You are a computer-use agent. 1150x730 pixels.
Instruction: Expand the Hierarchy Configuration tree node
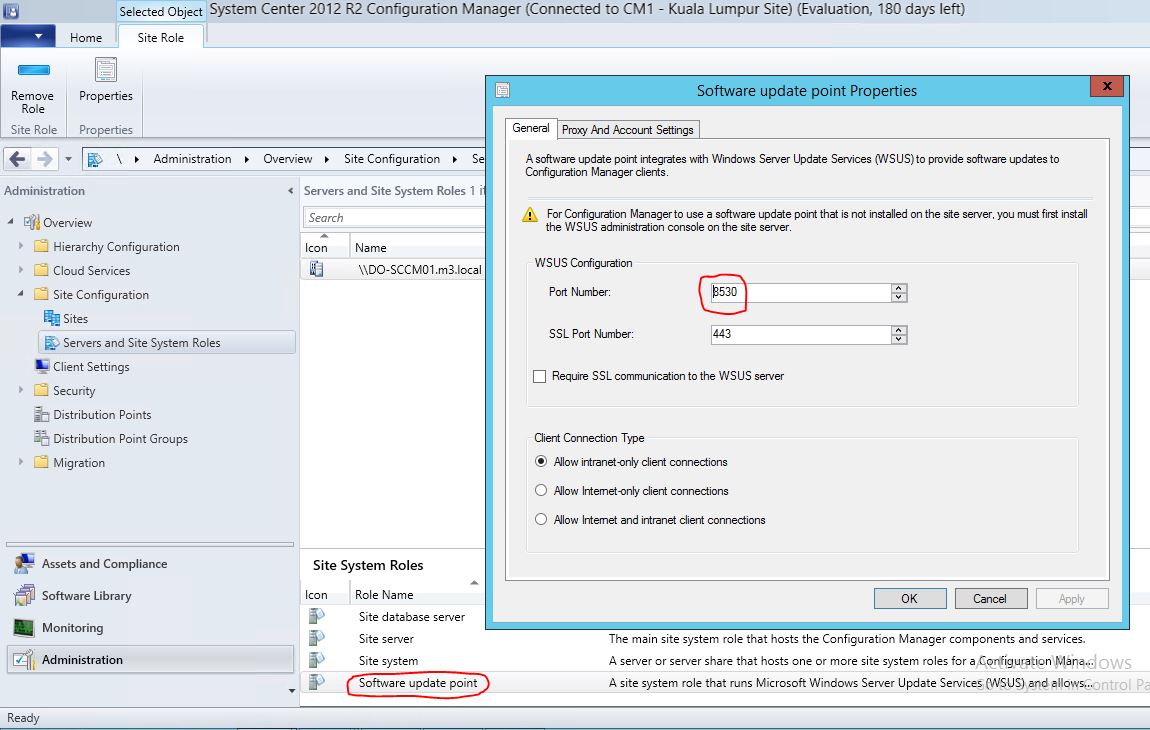[x=21, y=246]
